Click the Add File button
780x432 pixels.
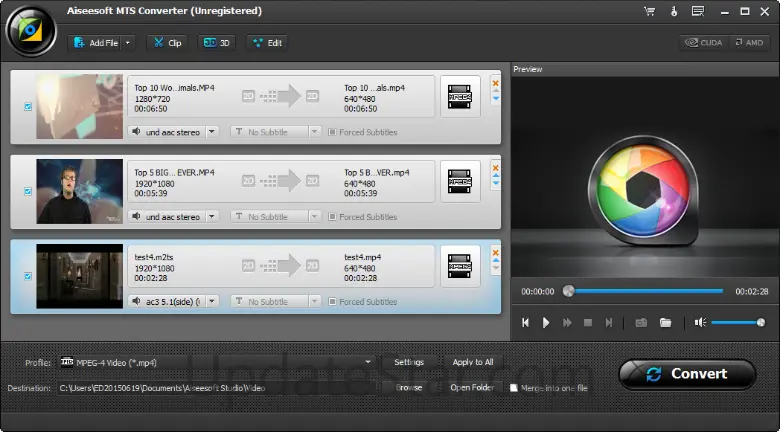point(96,43)
